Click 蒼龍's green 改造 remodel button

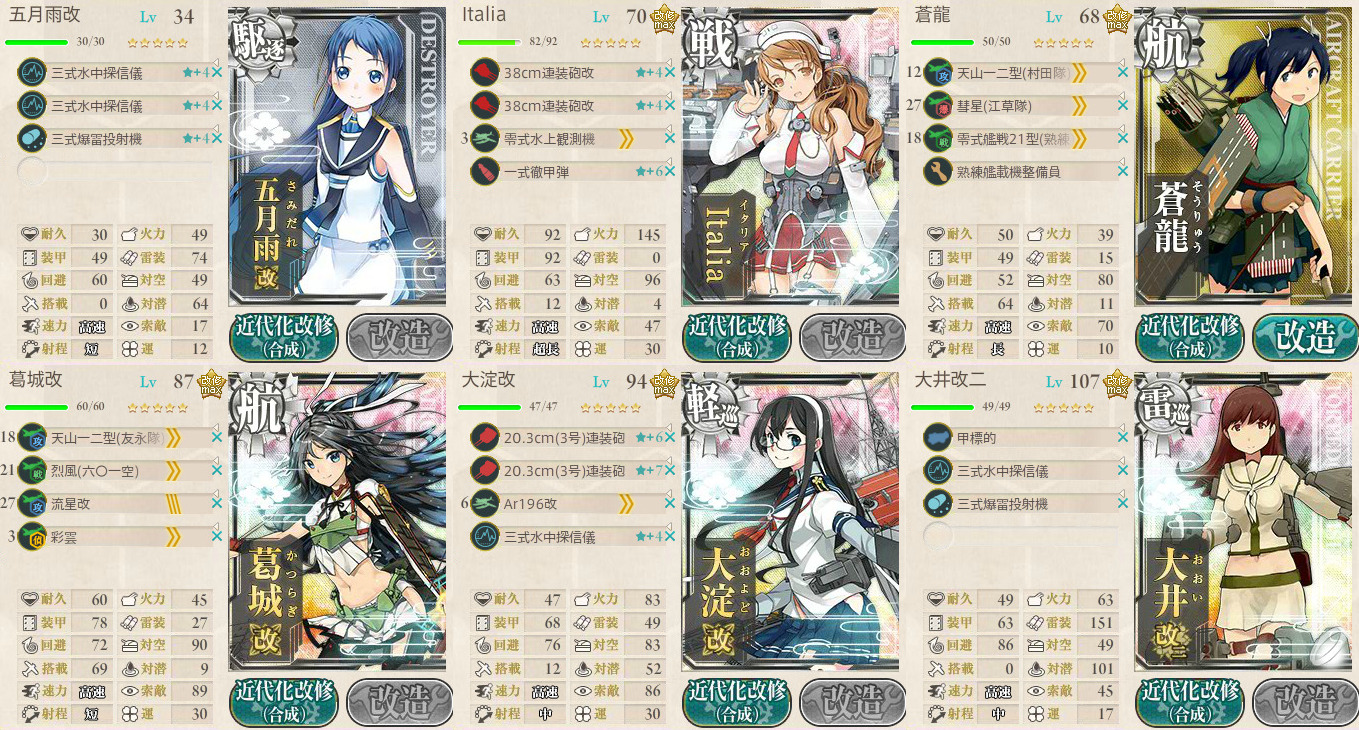[x=1305, y=337]
